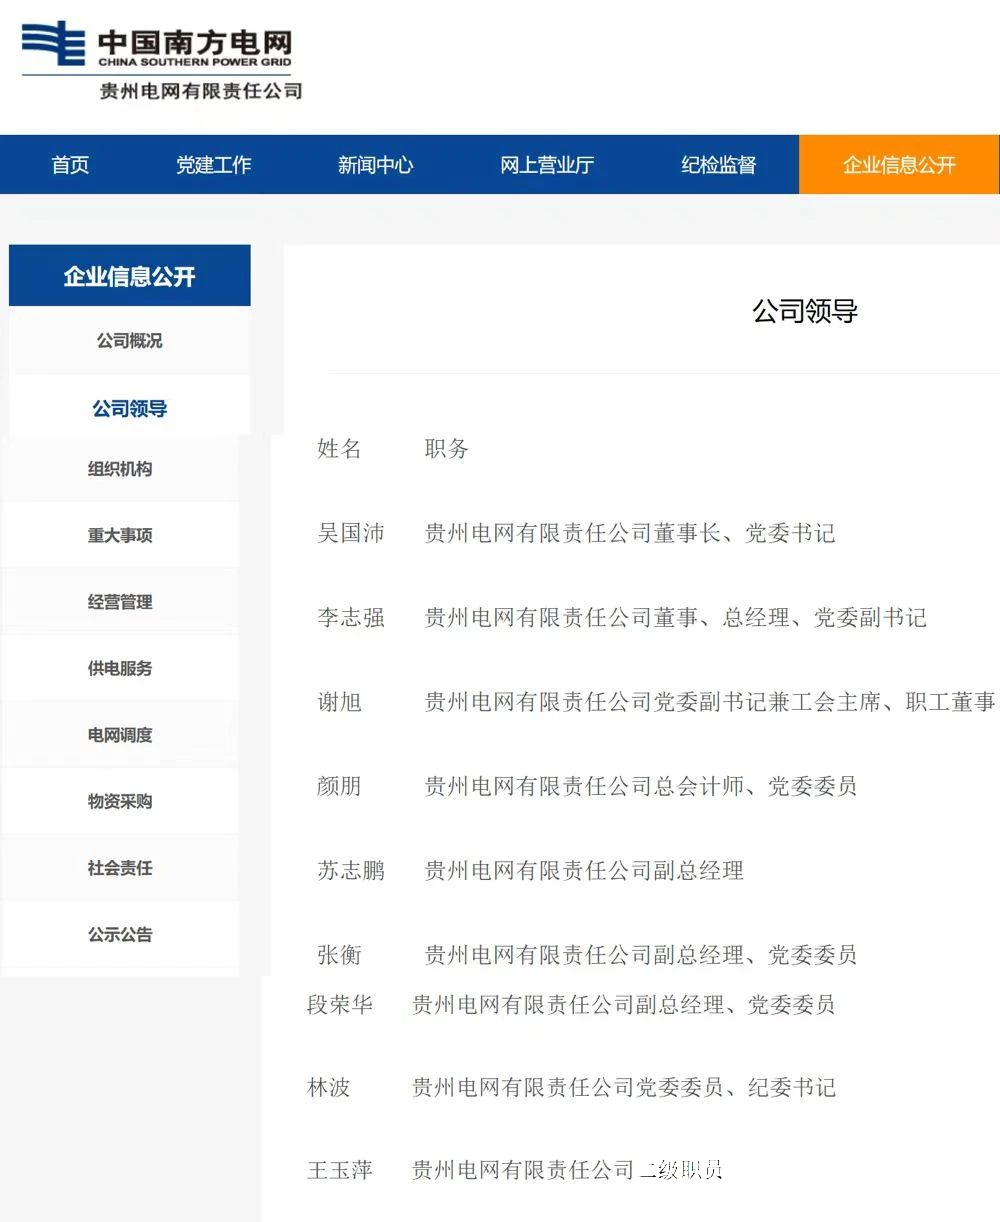Open the 经营管理 sidebar item
The width and height of the screenshot is (1000, 1222).
tap(120, 601)
